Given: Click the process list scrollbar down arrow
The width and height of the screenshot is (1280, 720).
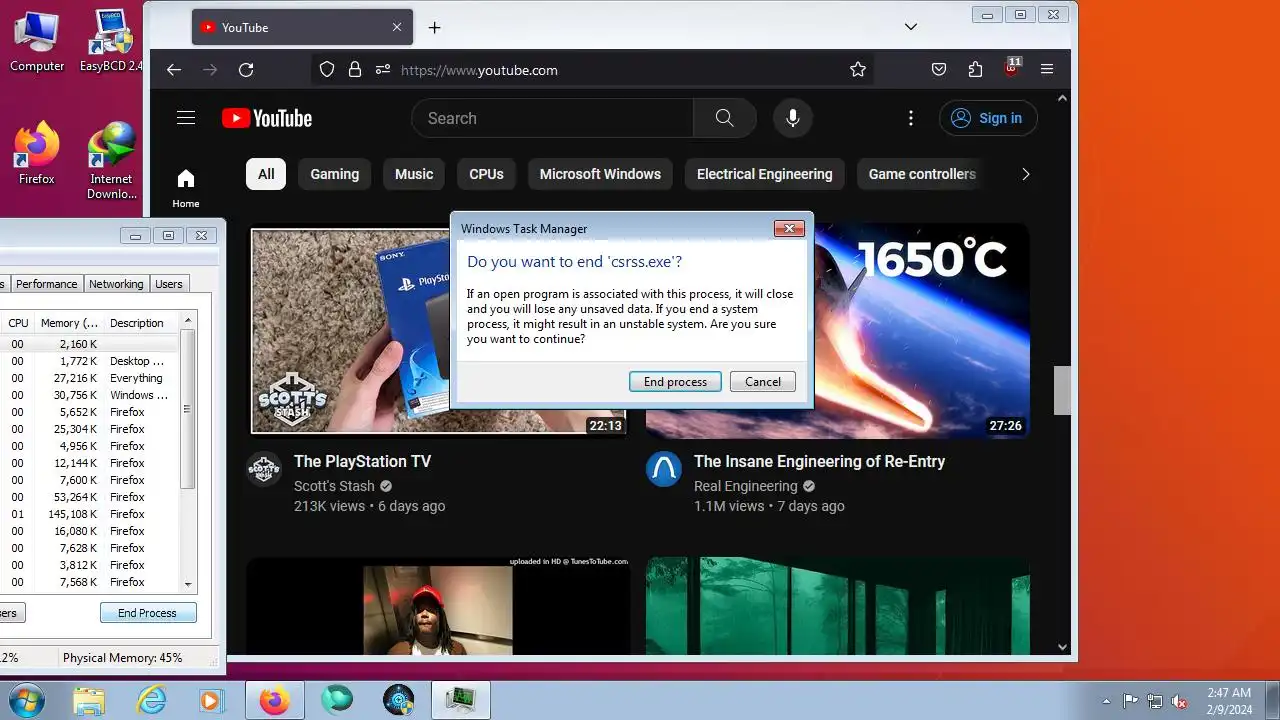Looking at the screenshot, I should [x=187, y=584].
